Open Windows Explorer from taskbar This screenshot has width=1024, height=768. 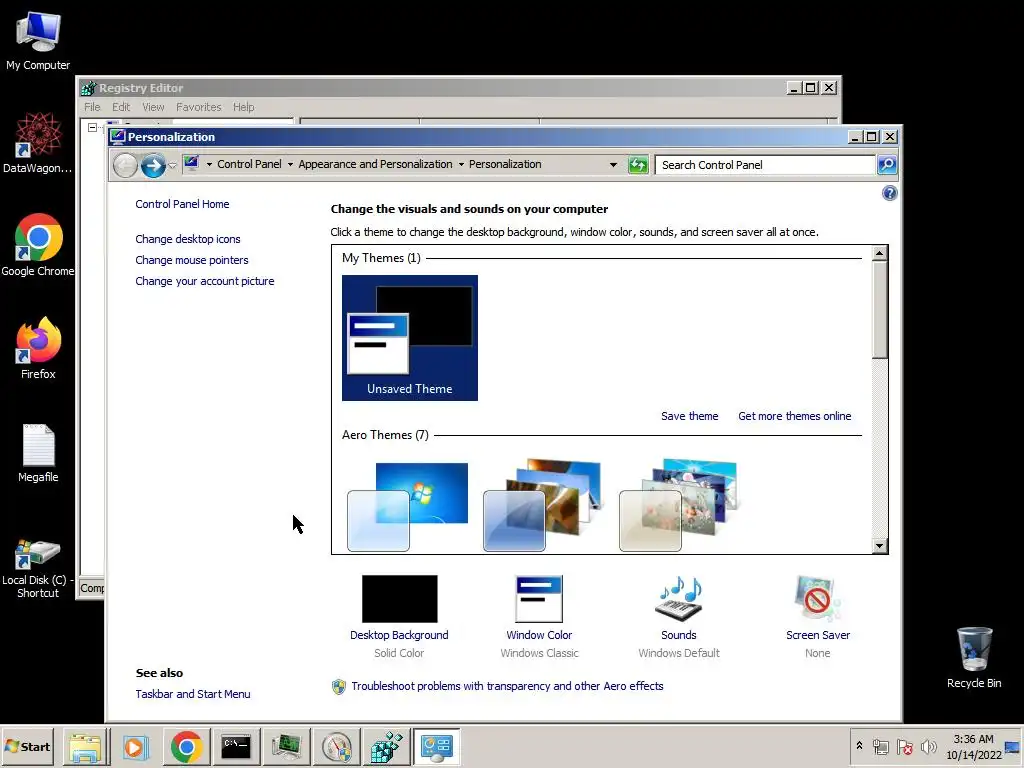click(86, 747)
